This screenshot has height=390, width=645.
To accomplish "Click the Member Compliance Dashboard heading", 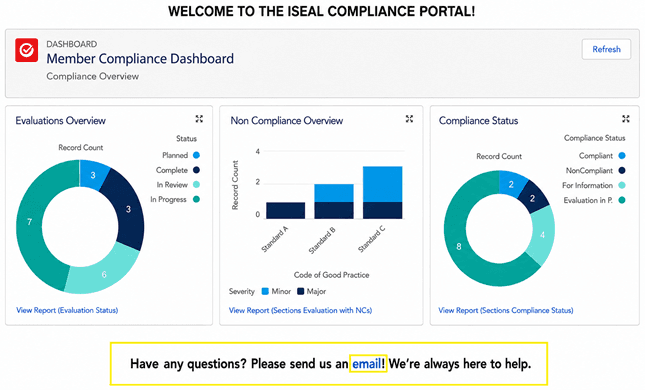I will (140, 58).
